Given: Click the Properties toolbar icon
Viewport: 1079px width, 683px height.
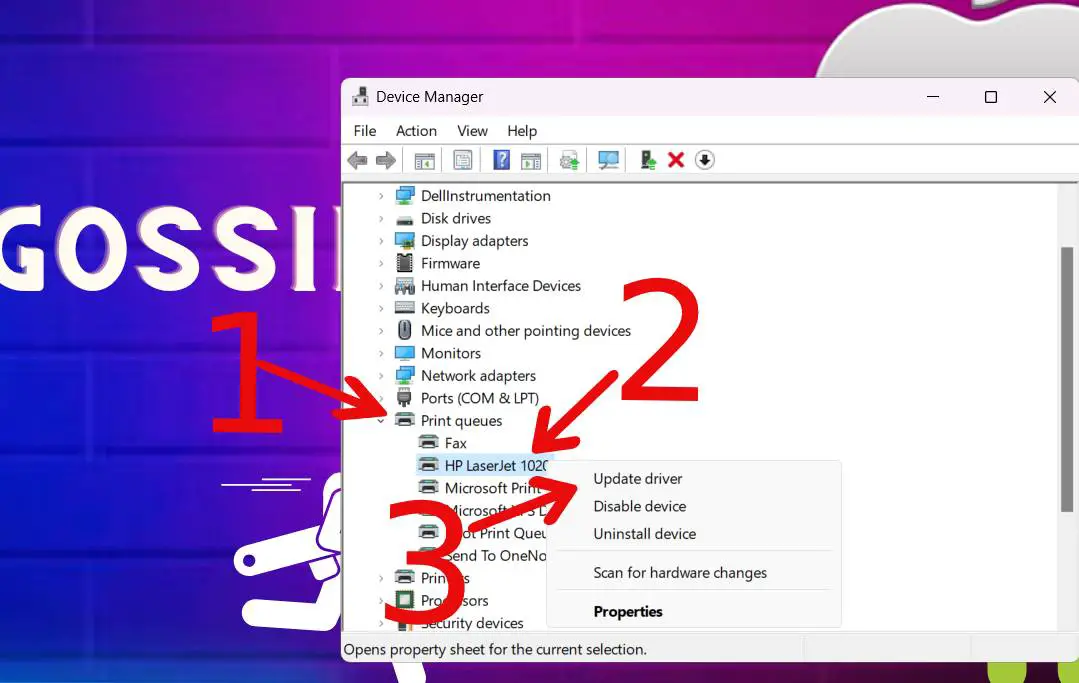Looking at the screenshot, I should pyautogui.click(x=462, y=159).
